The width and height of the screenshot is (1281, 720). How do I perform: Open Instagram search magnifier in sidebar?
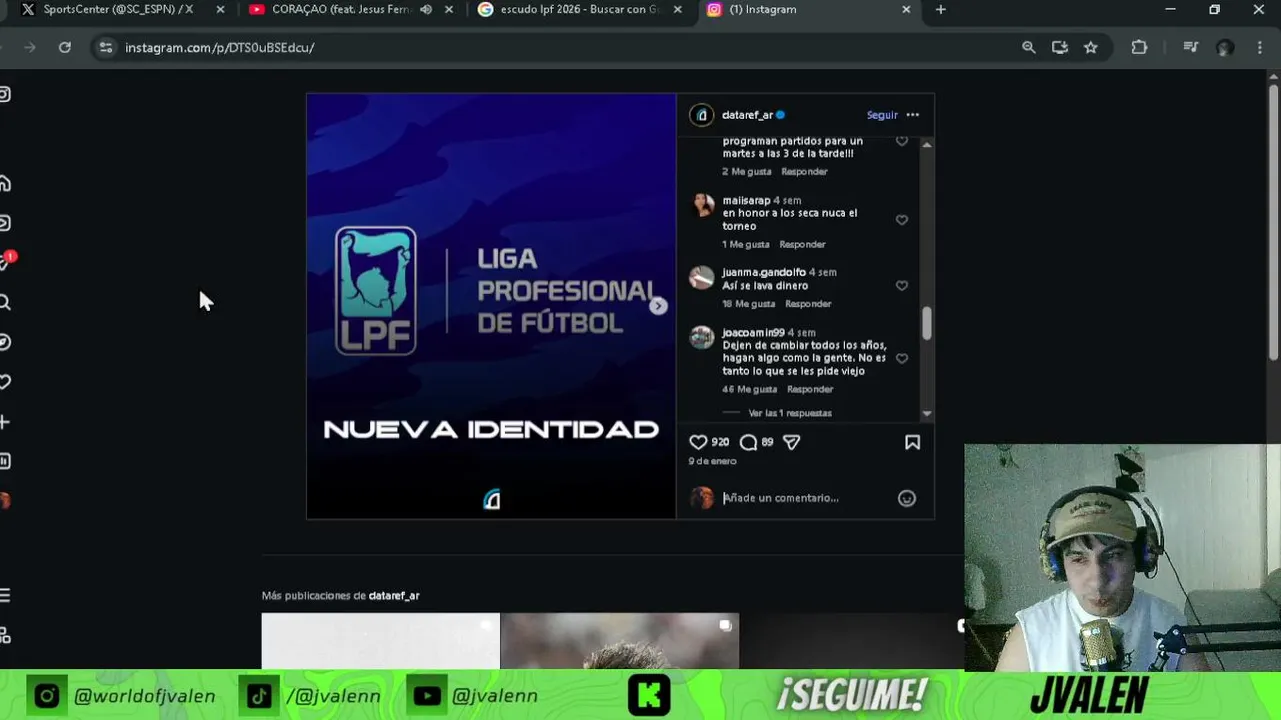(x=5, y=302)
